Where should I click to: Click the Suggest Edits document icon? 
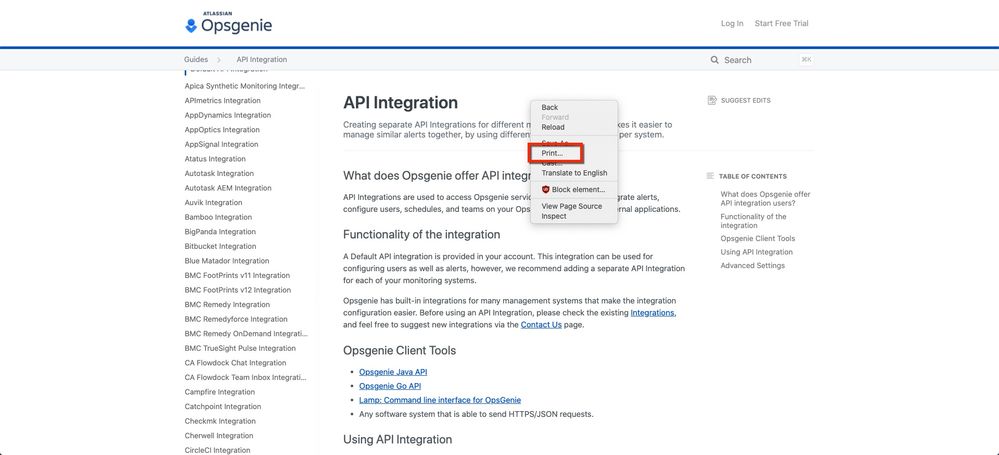click(712, 100)
